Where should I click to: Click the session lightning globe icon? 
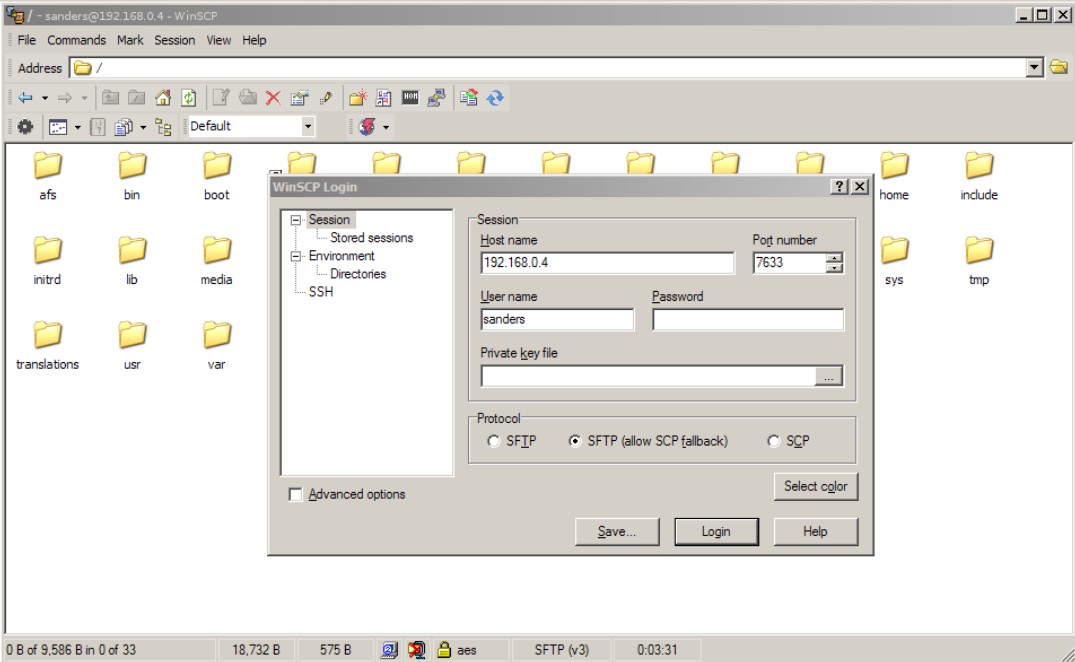point(367,127)
